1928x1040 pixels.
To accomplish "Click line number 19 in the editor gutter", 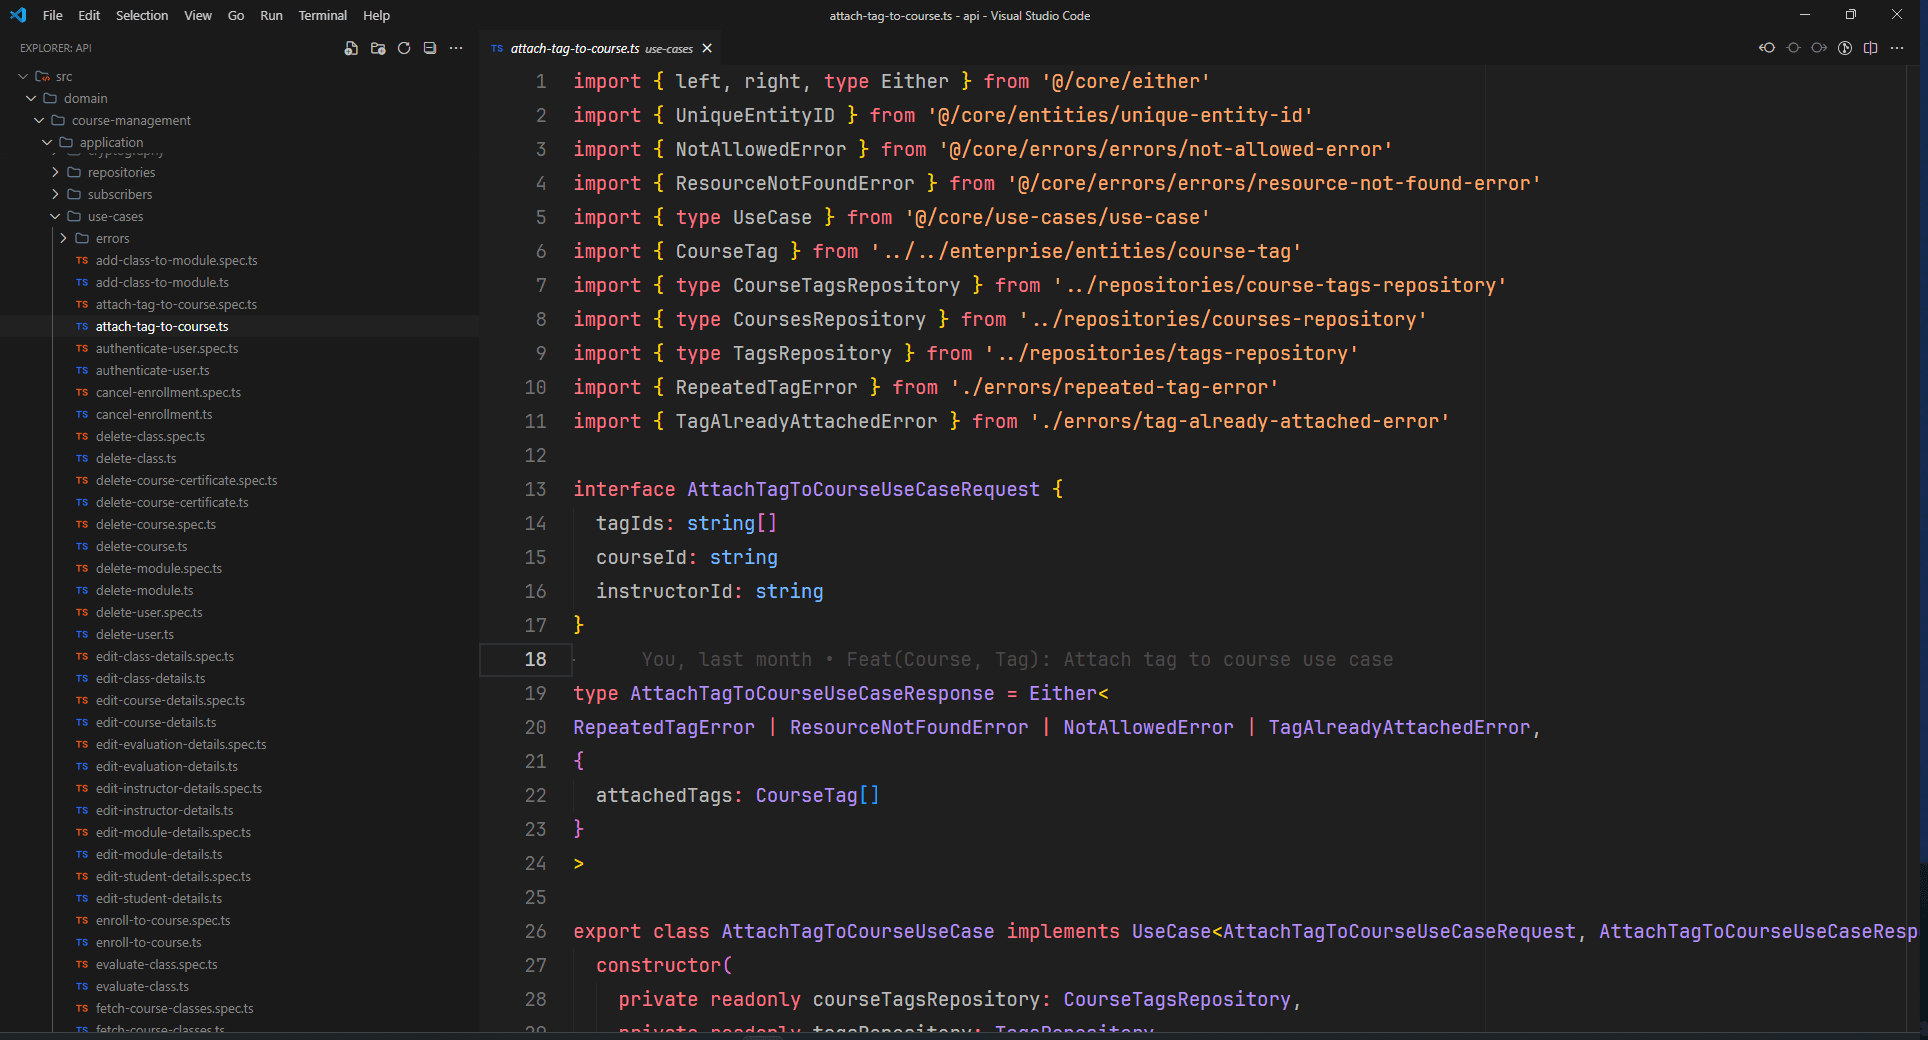I will tap(536, 693).
